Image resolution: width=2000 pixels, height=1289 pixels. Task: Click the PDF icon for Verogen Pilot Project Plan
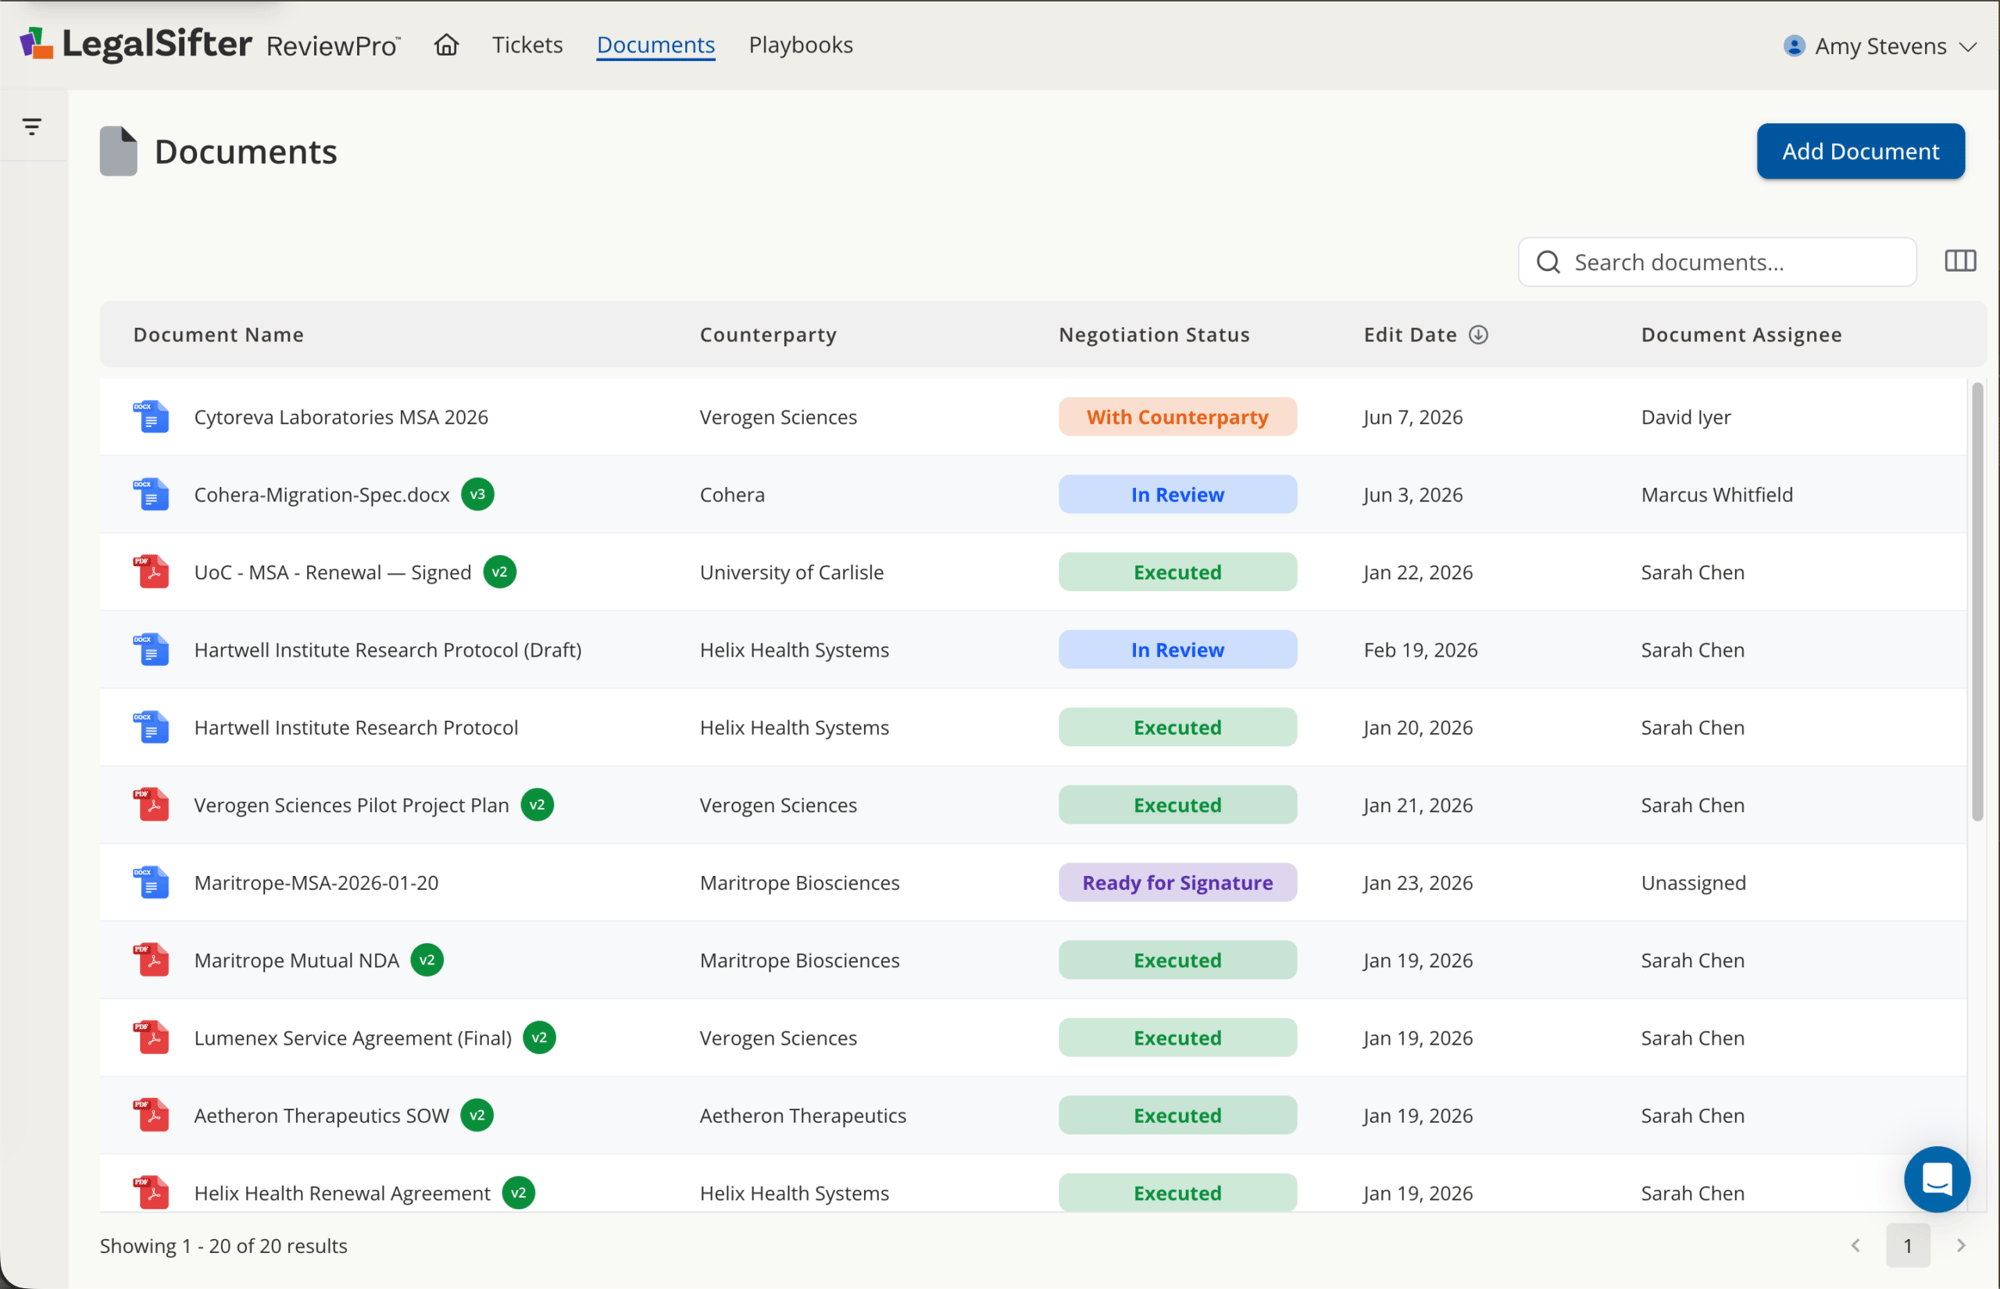pyautogui.click(x=151, y=805)
